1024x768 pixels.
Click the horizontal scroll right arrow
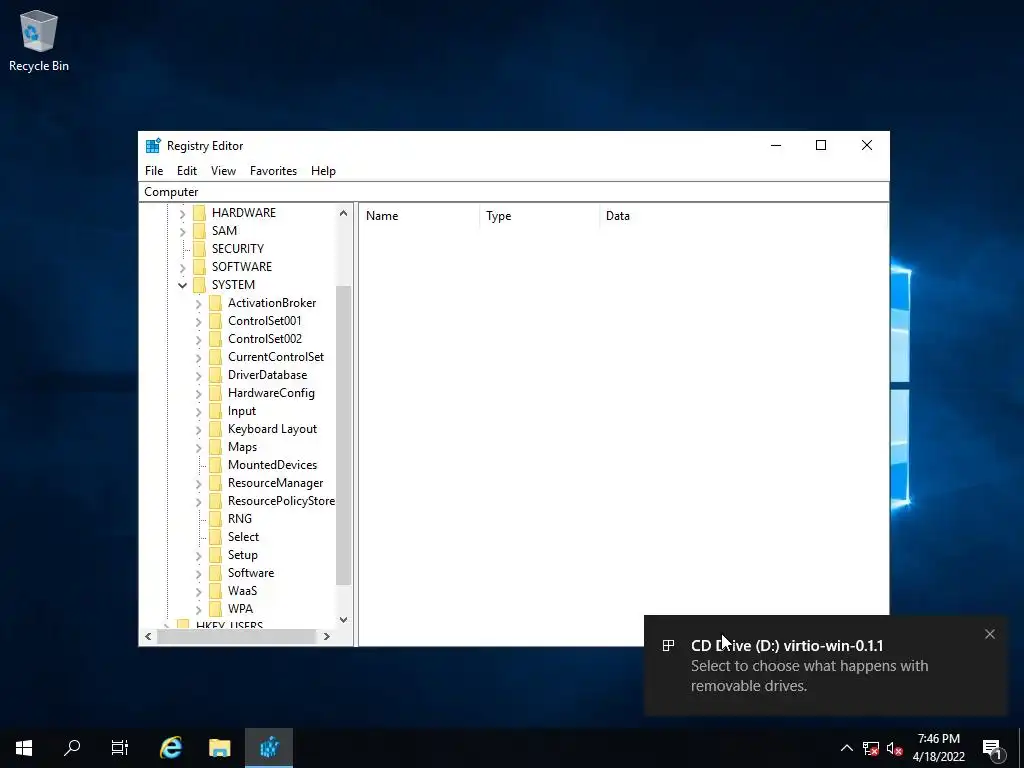coord(327,636)
